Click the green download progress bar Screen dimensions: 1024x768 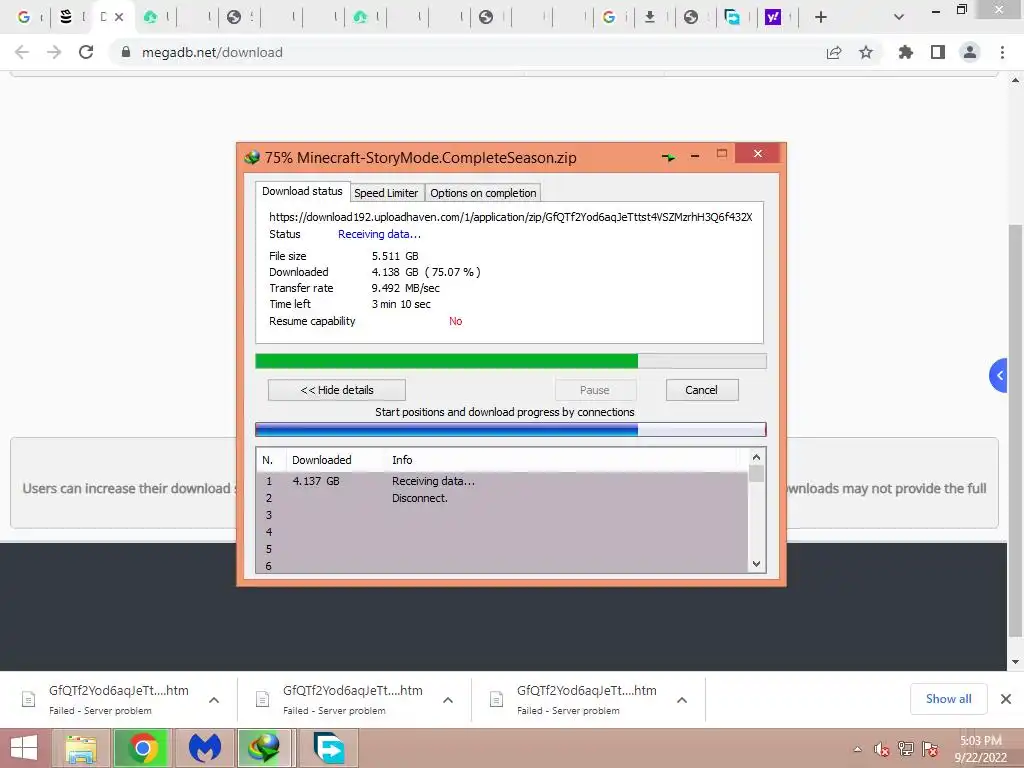pos(511,361)
